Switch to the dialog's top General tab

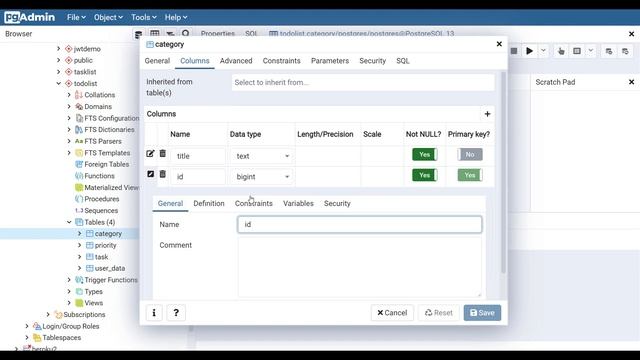coord(157,61)
